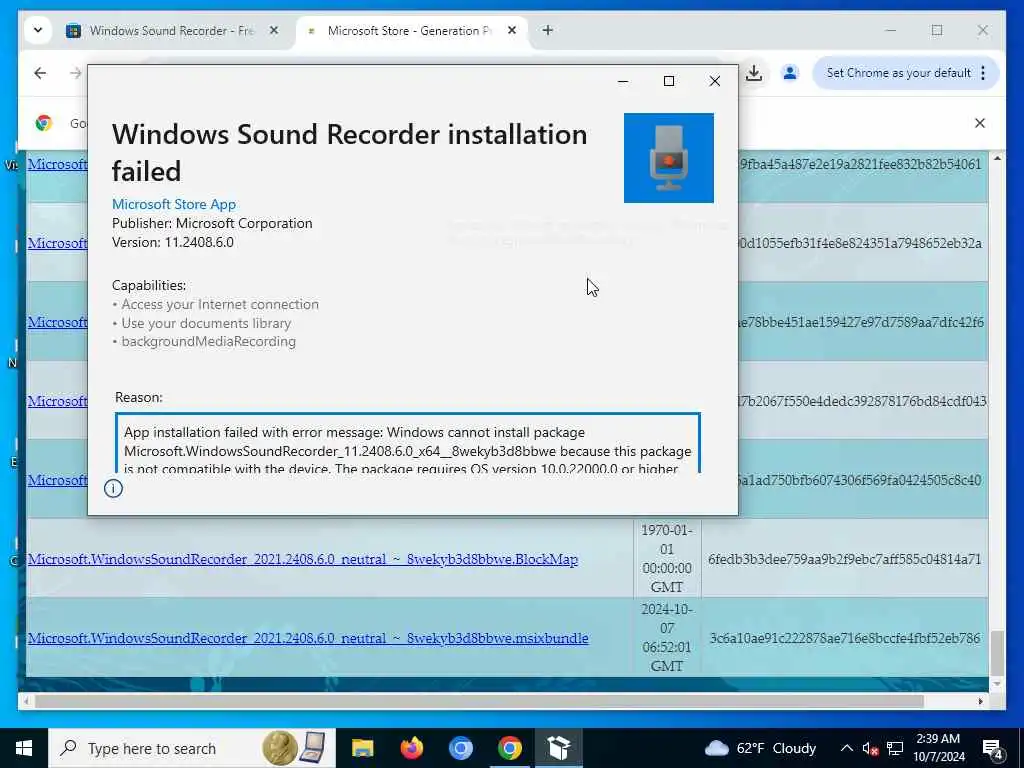The height and width of the screenshot is (768, 1024).
Task: Close the Windows Sound Recorder tab
Action: [274, 31]
